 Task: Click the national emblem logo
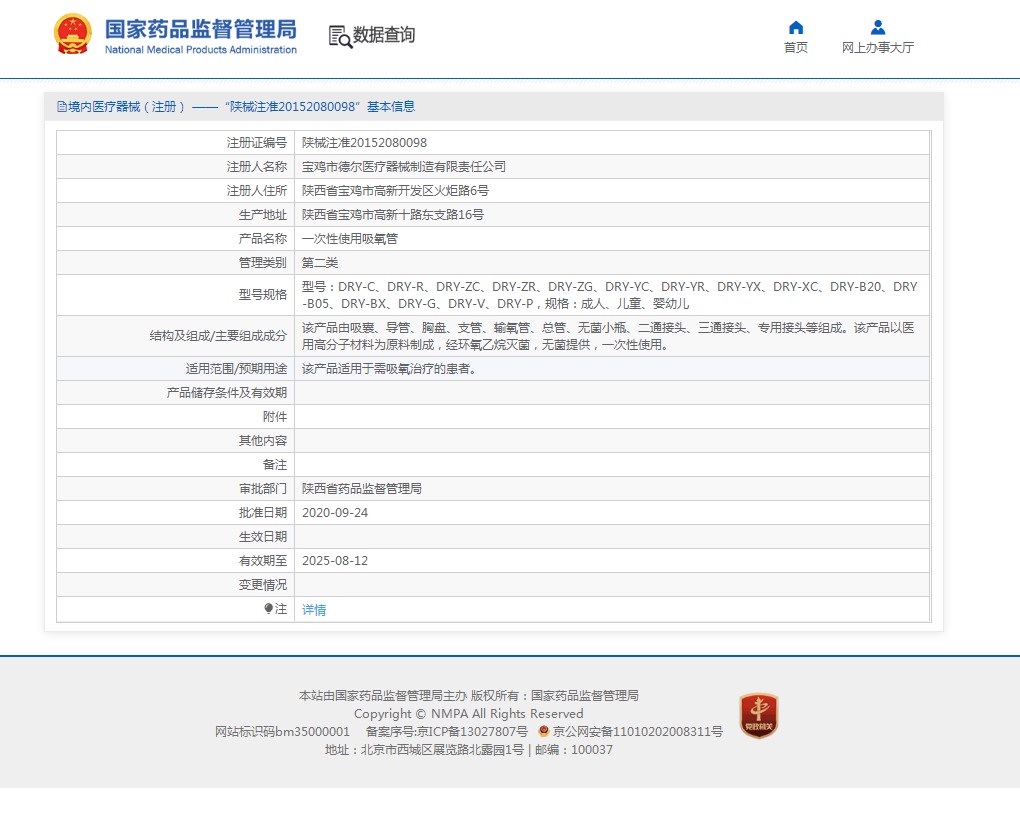[x=73, y=34]
